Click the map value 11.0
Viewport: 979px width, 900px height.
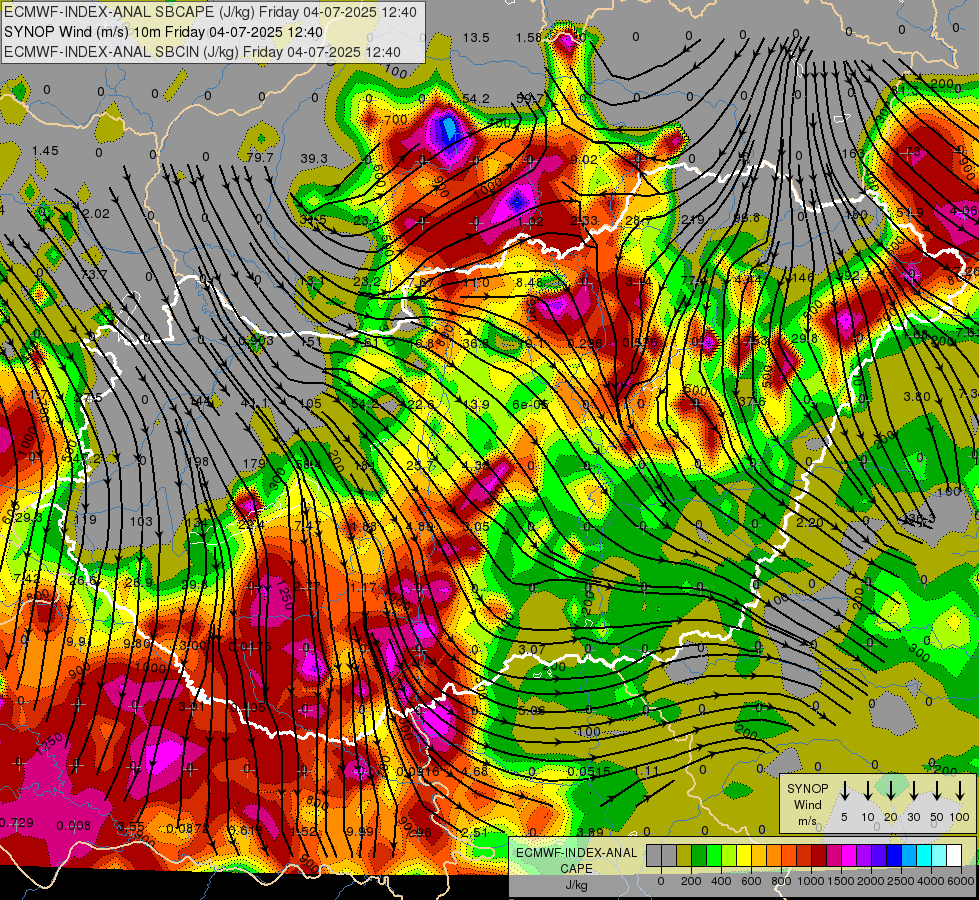click(476, 283)
